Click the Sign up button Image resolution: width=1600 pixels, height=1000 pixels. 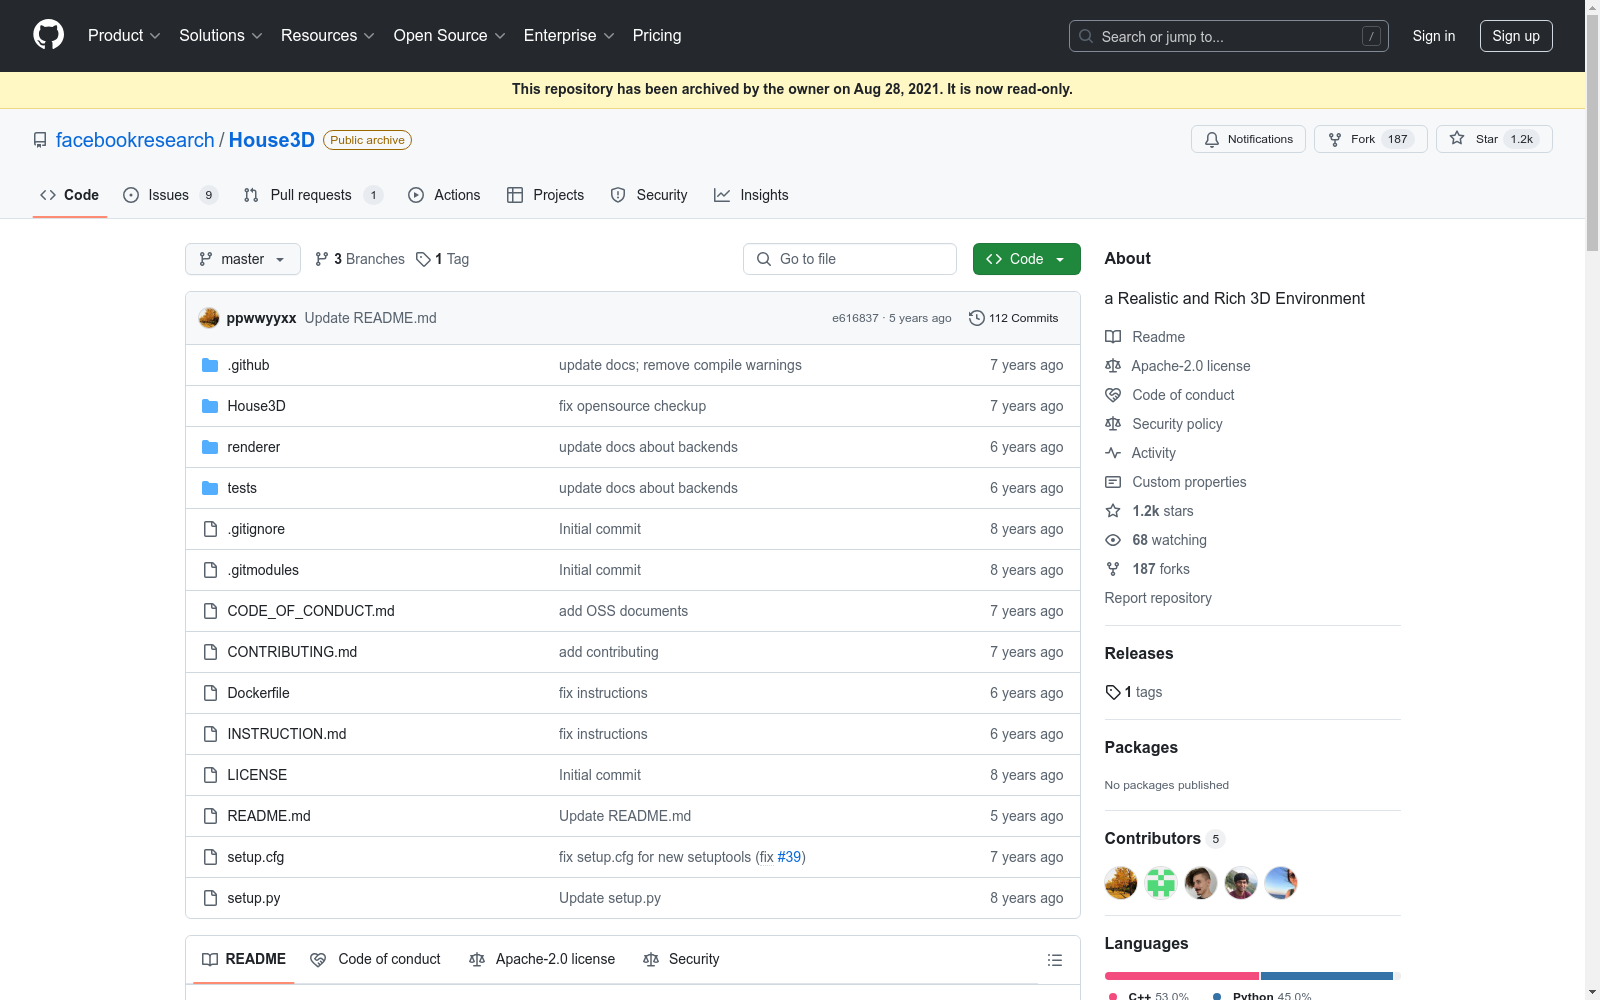click(1516, 36)
